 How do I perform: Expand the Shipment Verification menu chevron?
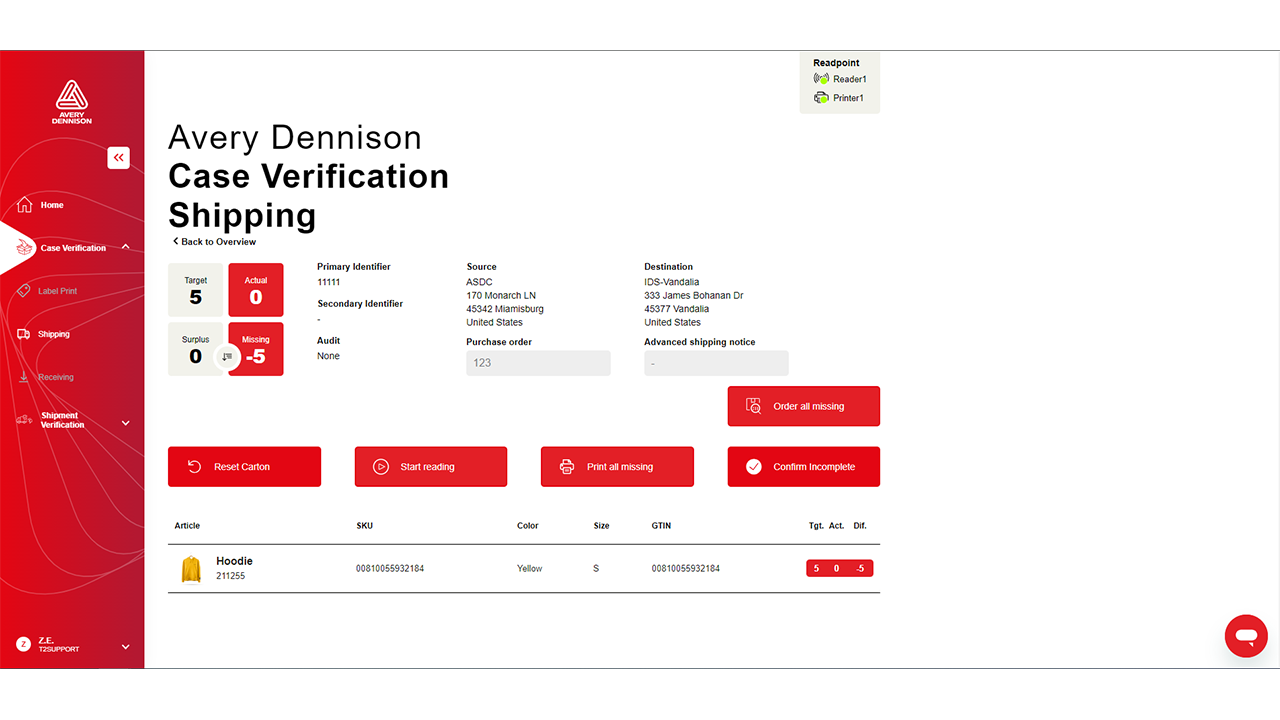(x=125, y=423)
